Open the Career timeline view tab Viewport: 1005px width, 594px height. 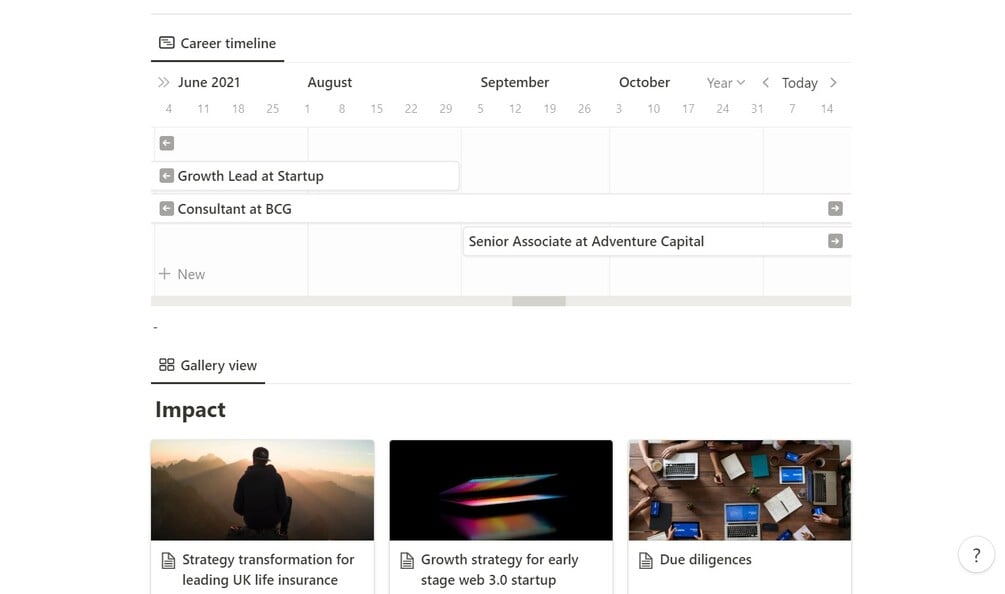pyautogui.click(x=217, y=44)
